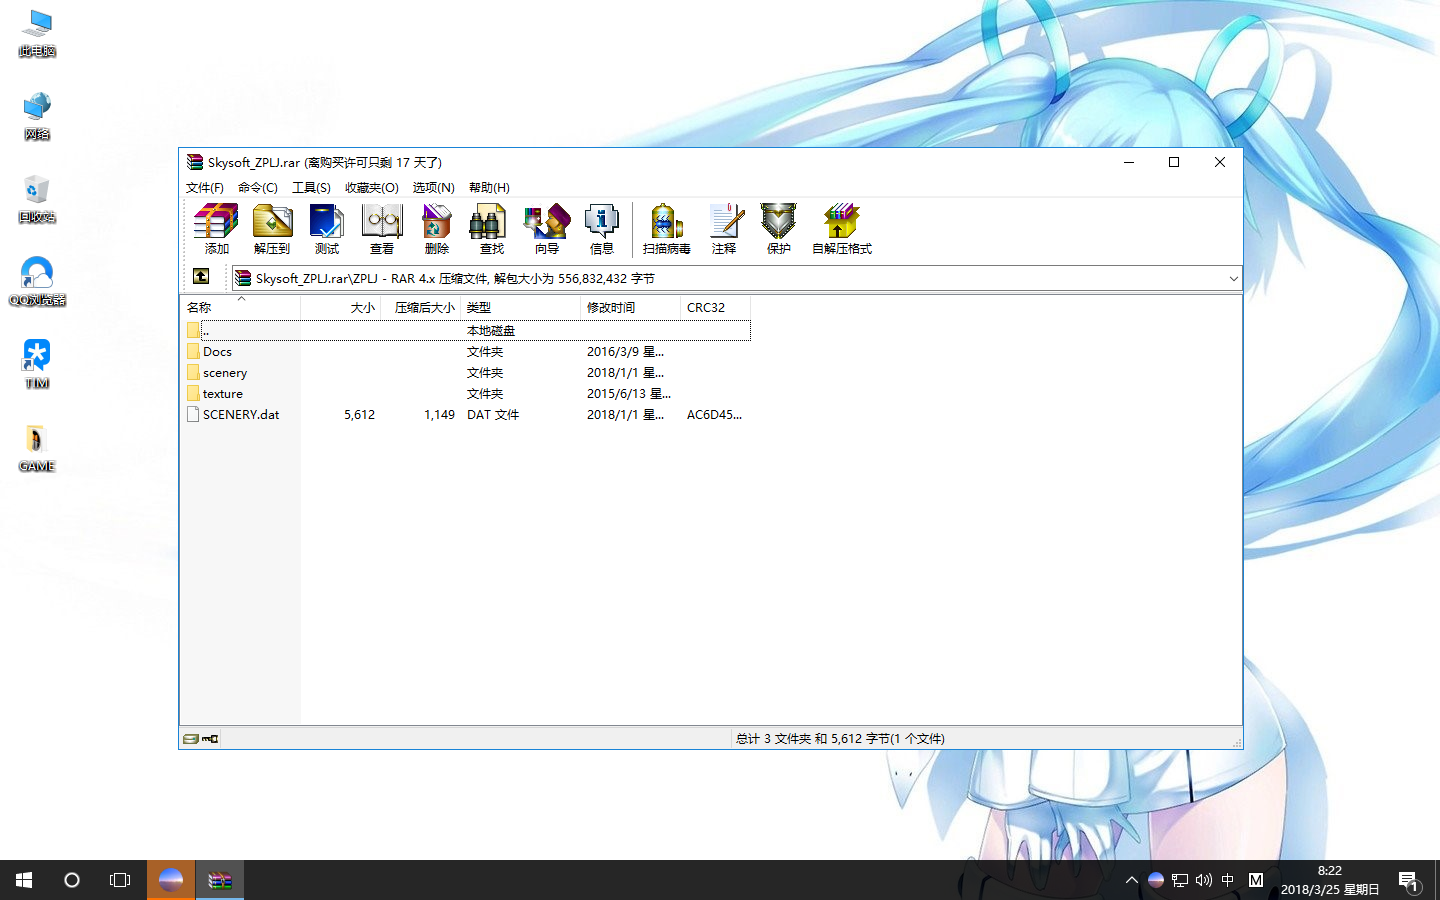Image resolution: width=1440 pixels, height=900 pixels.
Task: Open Windows Start menu
Action: tap(24, 880)
